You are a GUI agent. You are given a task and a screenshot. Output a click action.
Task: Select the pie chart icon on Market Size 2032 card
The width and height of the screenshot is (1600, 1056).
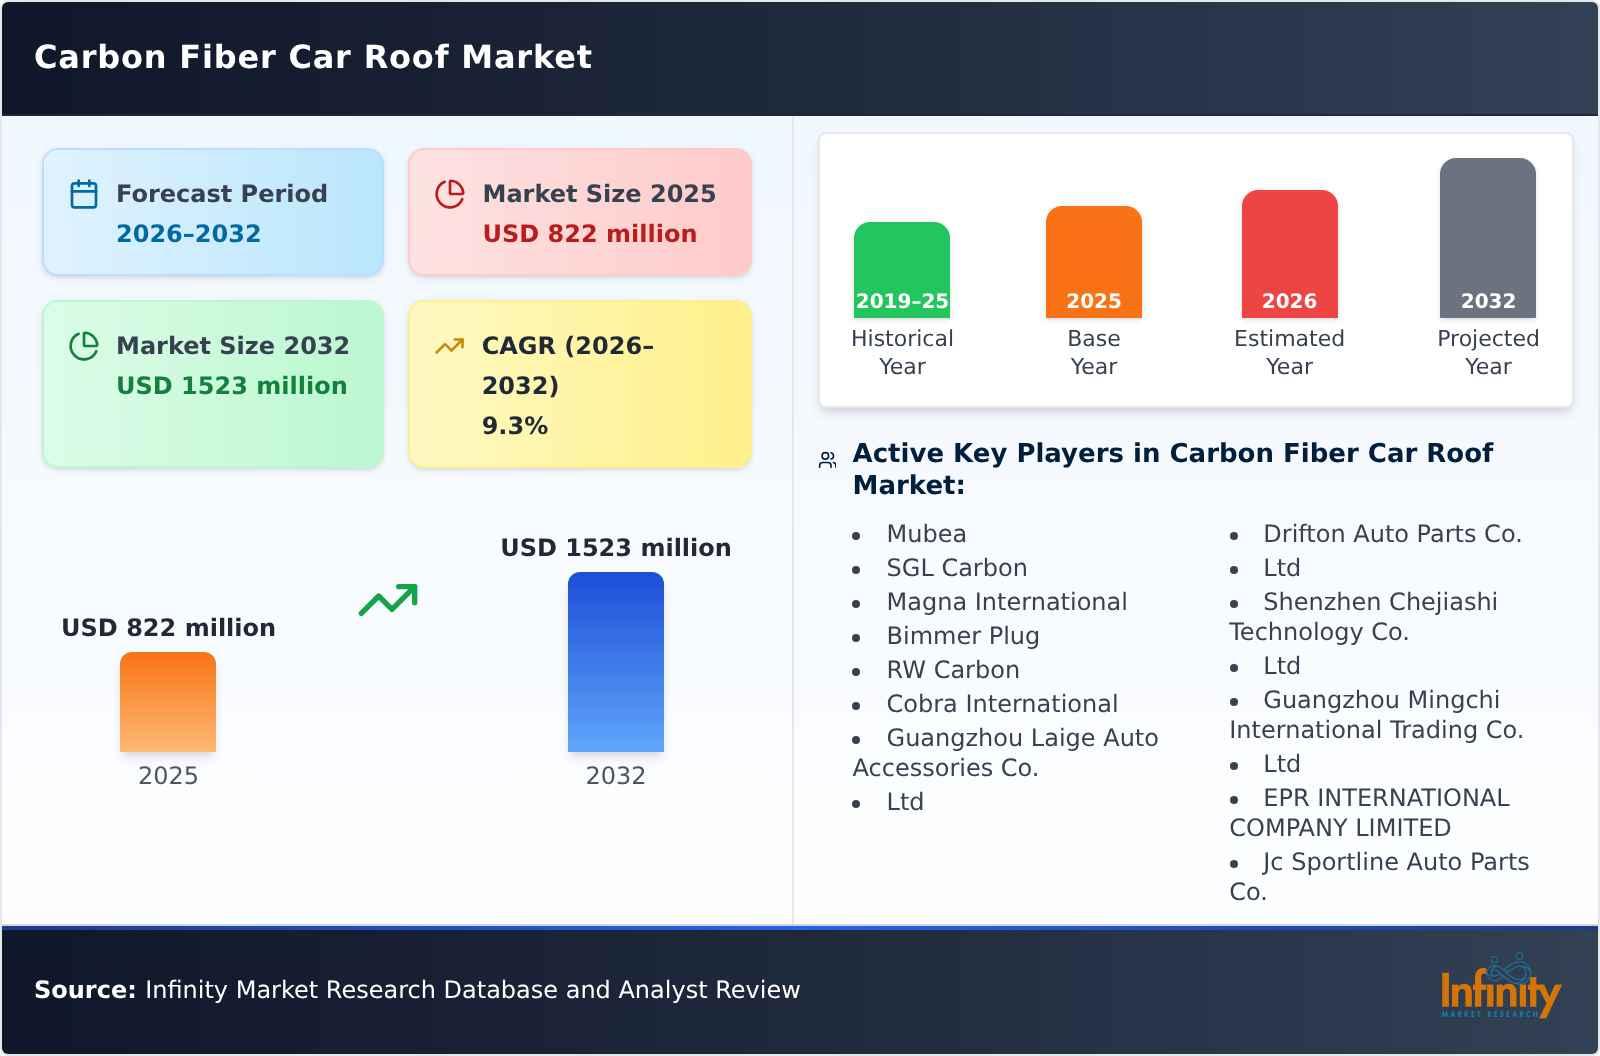(x=84, y=346)
